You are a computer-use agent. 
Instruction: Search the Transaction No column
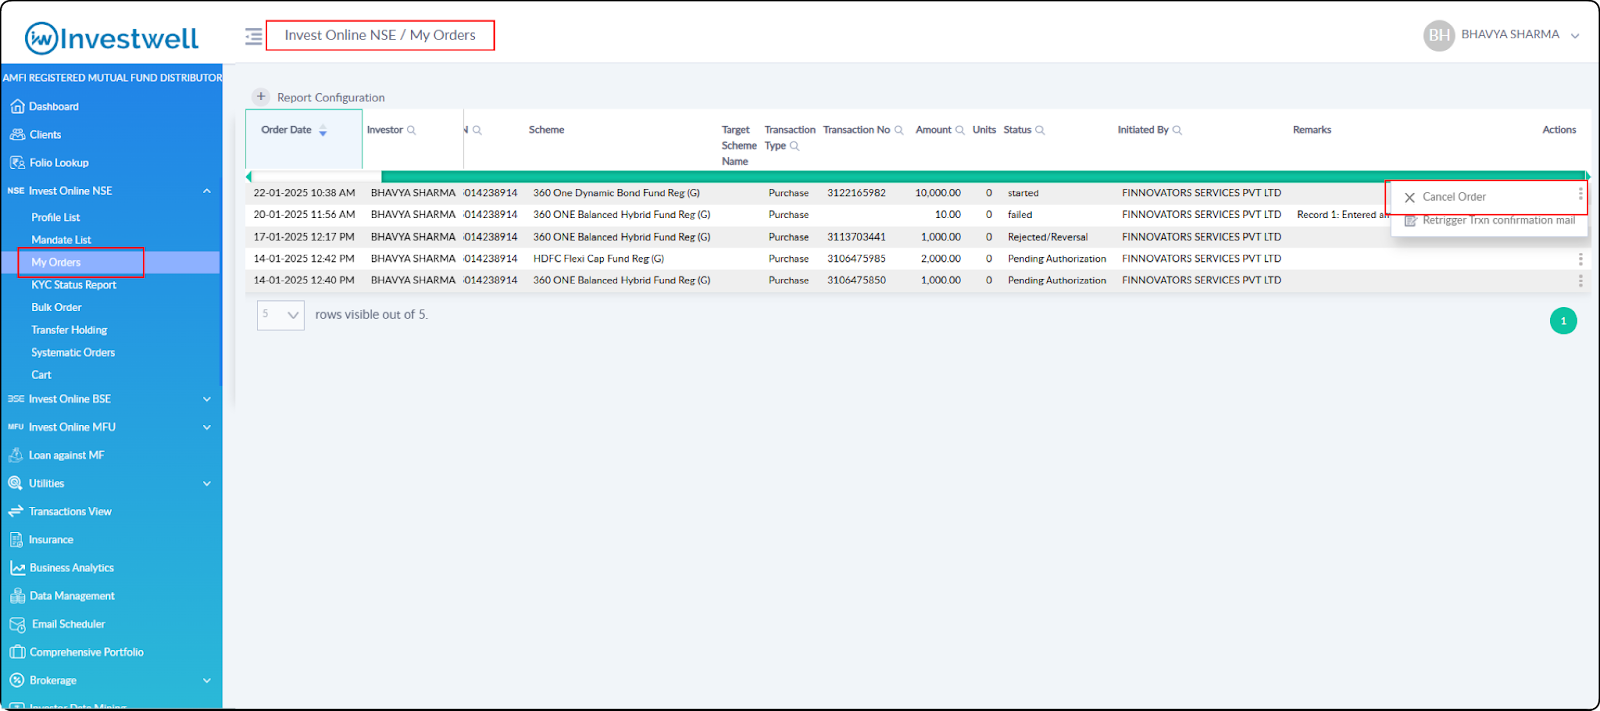click(899, 130)
